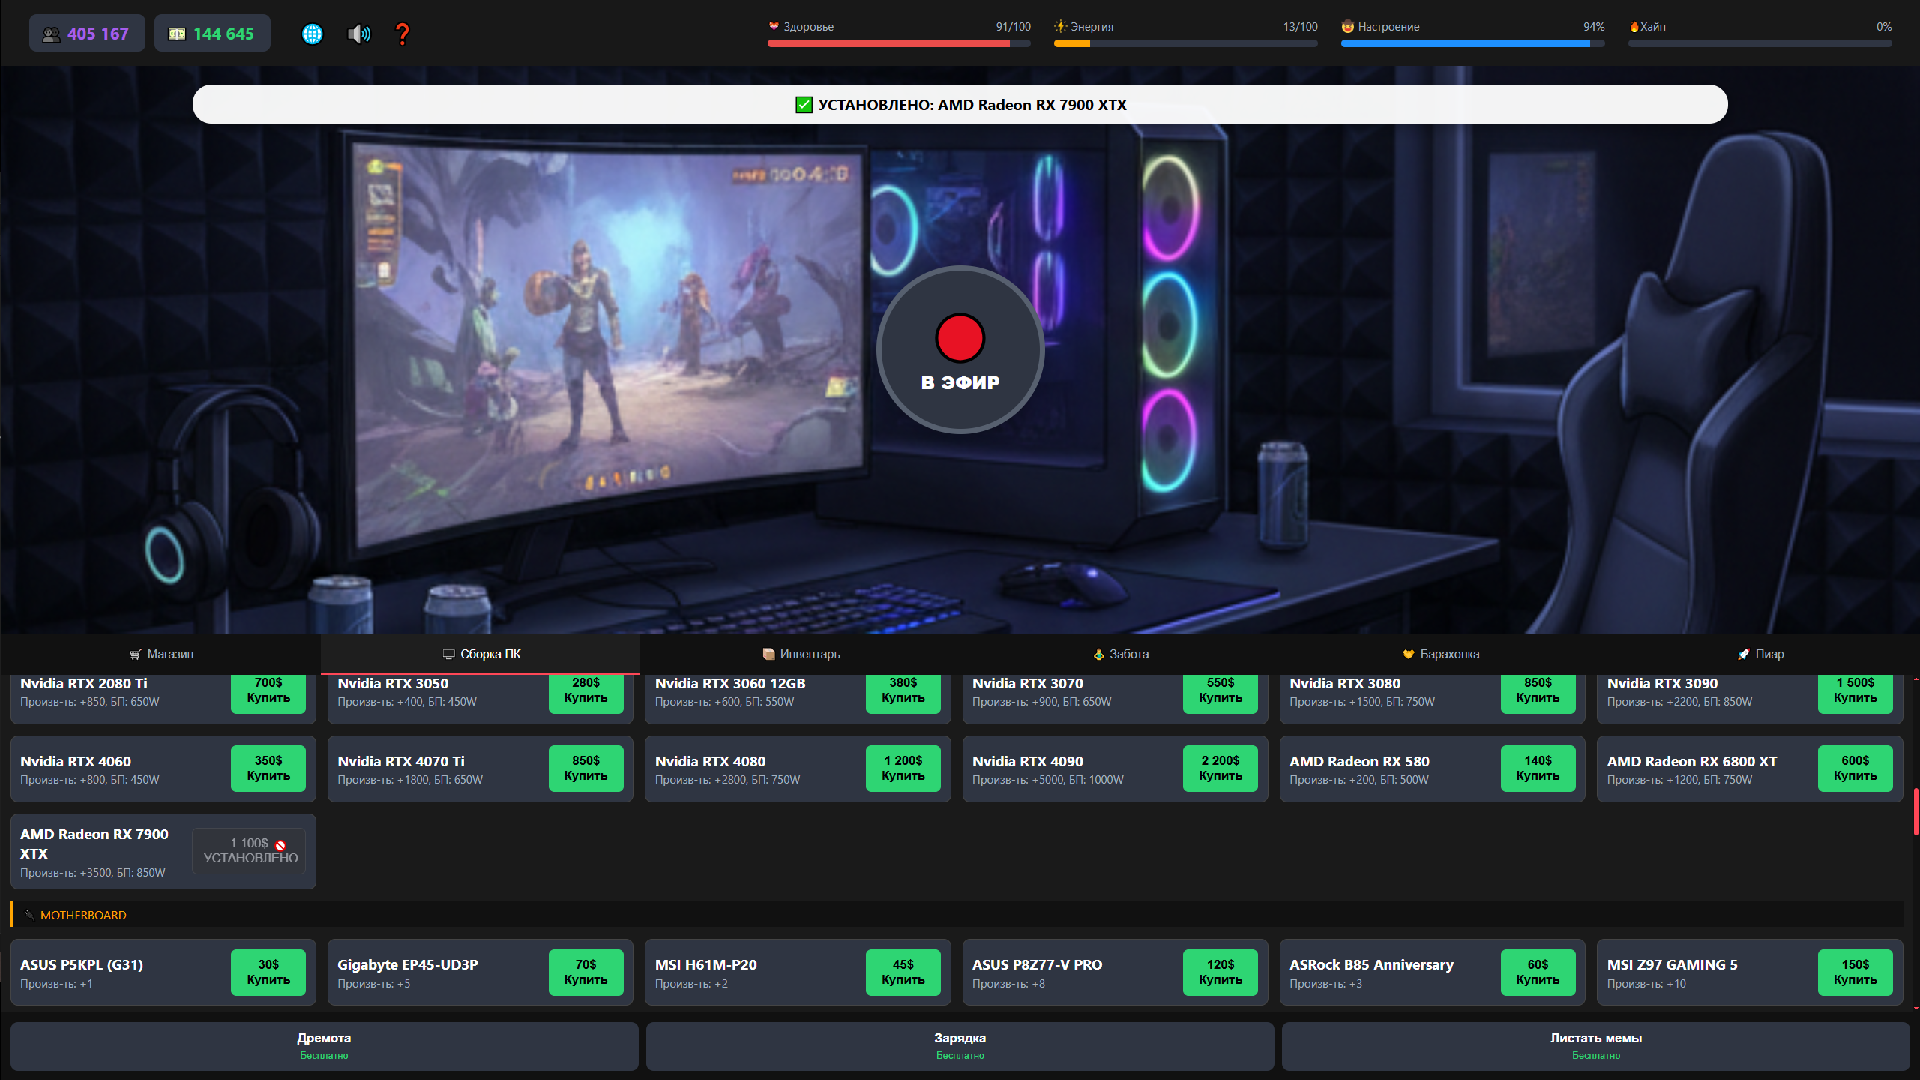
Task: Click the Хайп fire icon
Action: tap(1634, 27)
